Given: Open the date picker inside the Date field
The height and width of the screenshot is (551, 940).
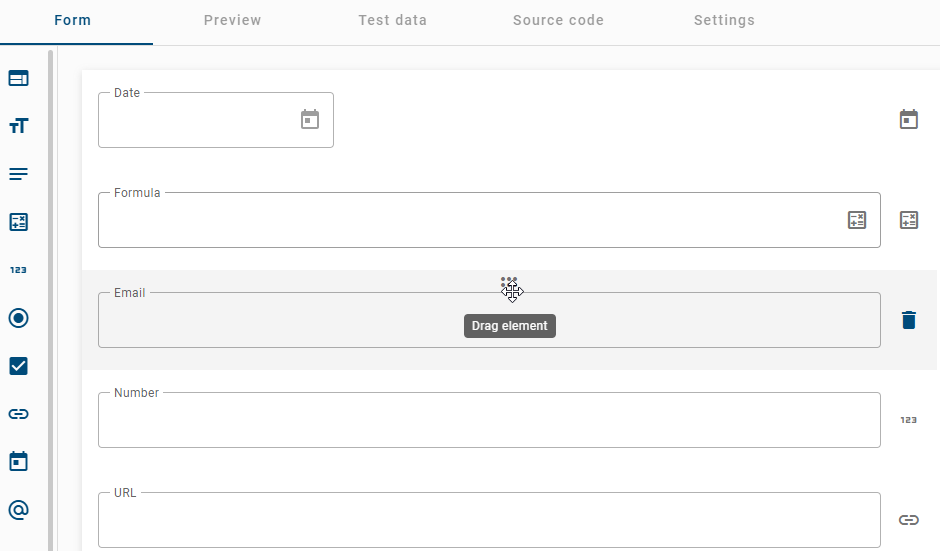Looking at the screenshot, I should click(310, 119).
